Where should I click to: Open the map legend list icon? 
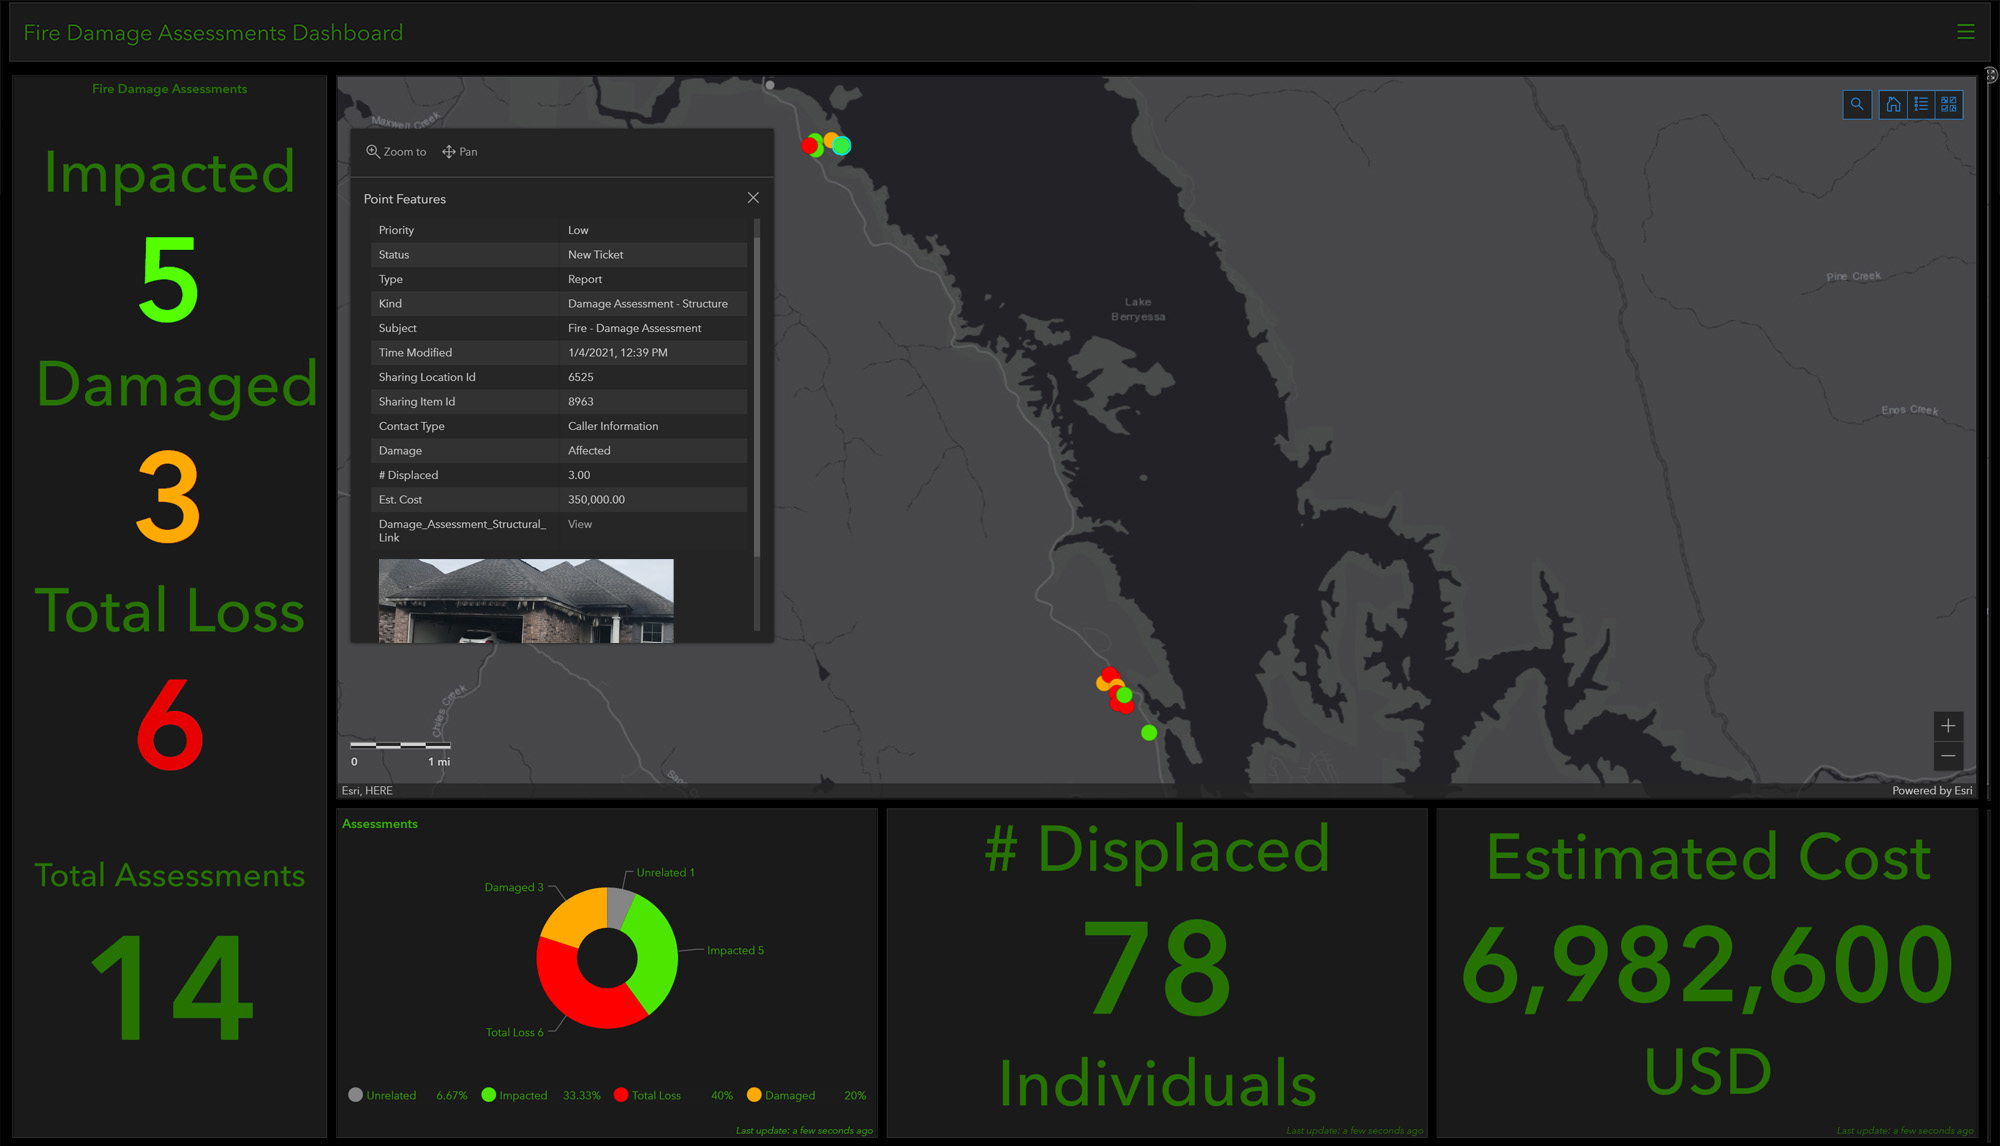click(x=1921, y=104)
